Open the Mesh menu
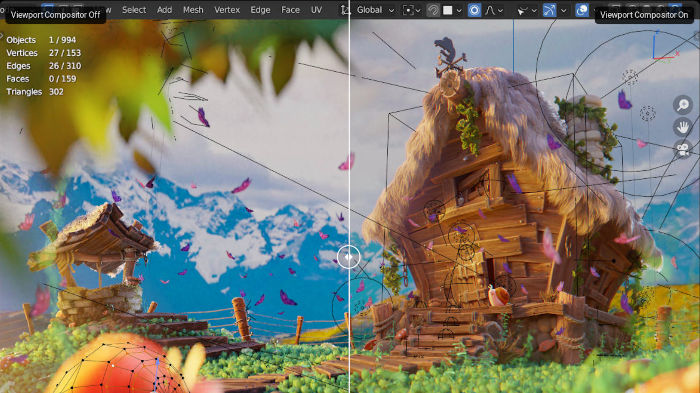Screen dimensions: 700x393 coord(193,10)
